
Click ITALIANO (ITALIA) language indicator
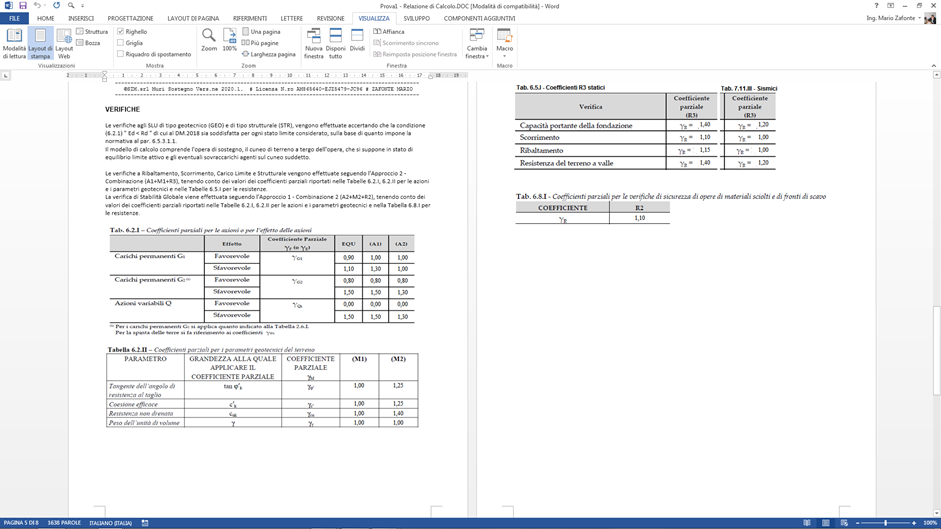coord(110,523)
